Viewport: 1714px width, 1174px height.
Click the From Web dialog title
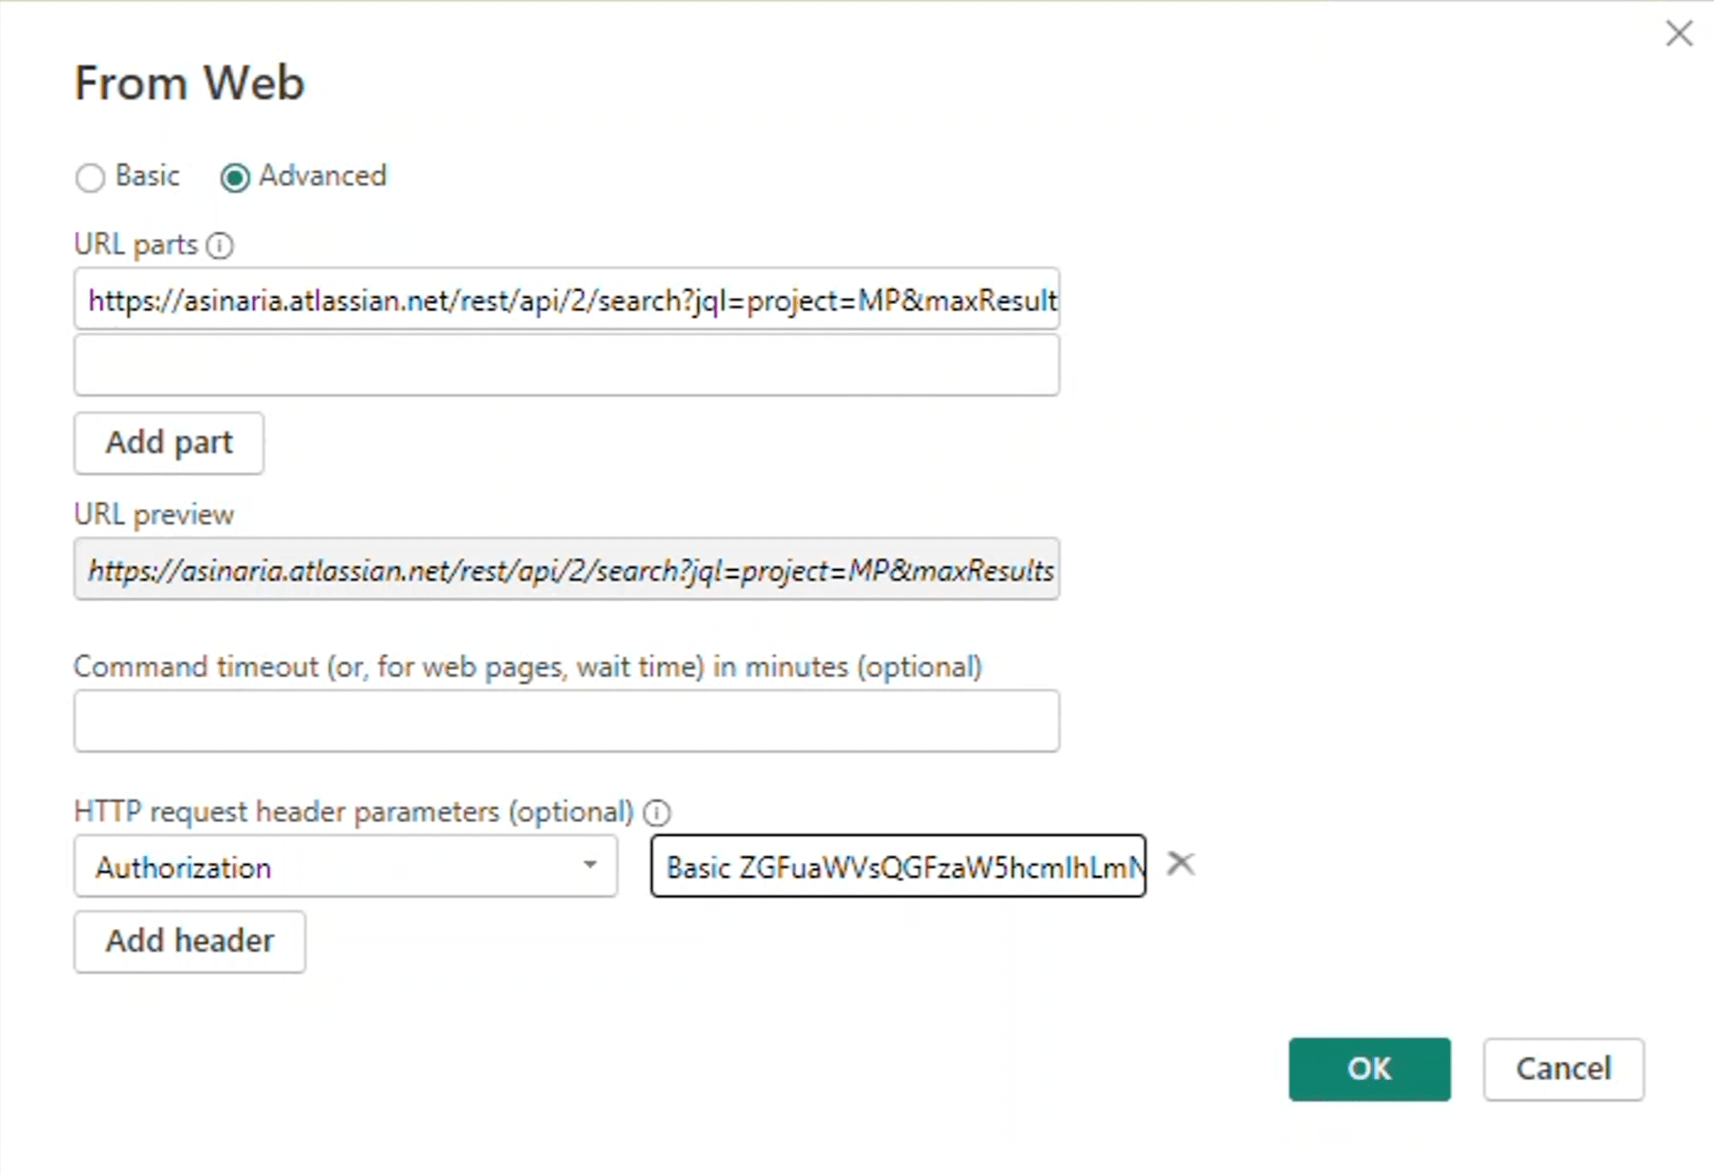188,82
